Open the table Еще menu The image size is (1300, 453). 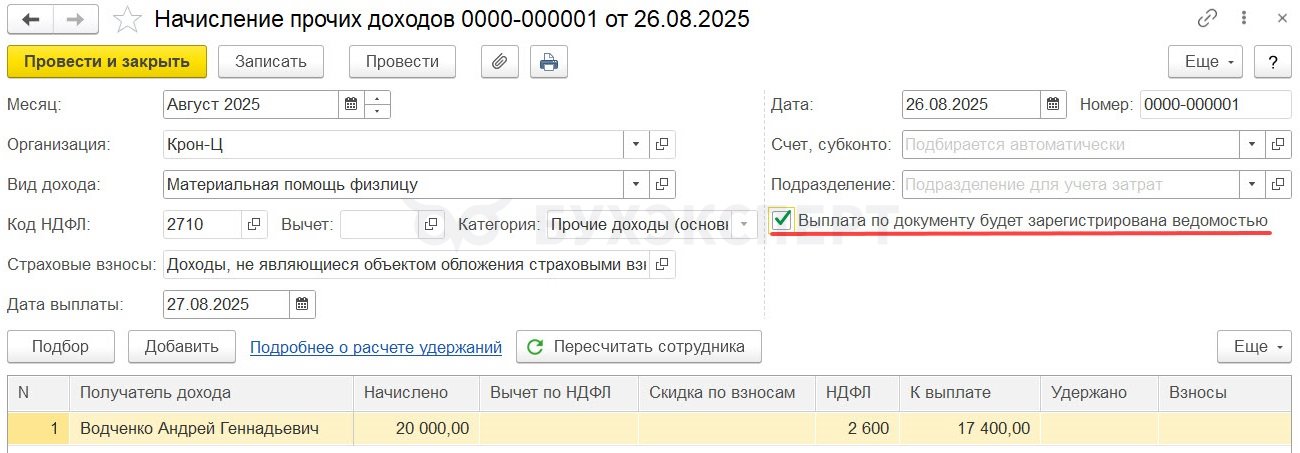[x=1254, y=346]
